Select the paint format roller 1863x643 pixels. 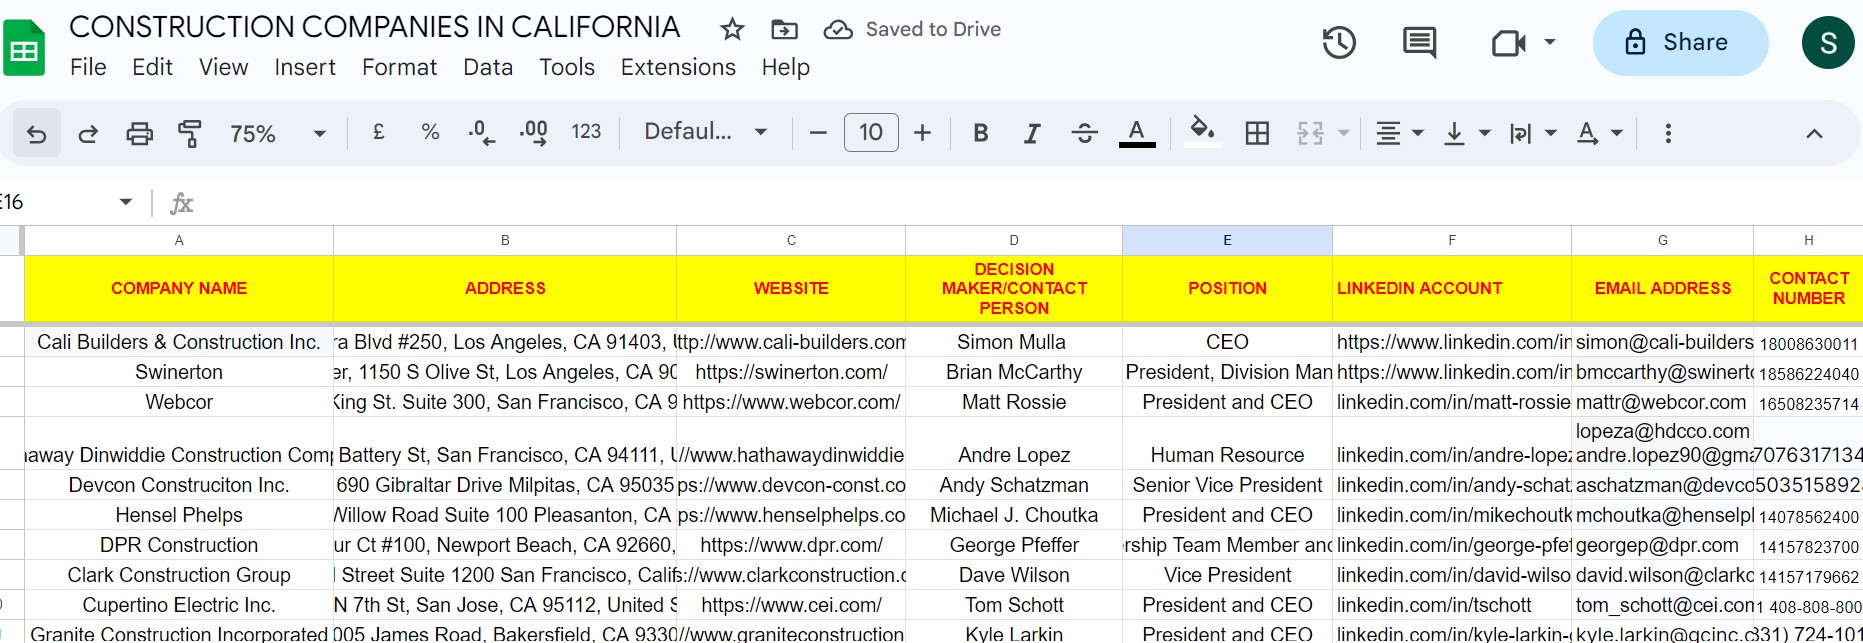coord(189,133)
